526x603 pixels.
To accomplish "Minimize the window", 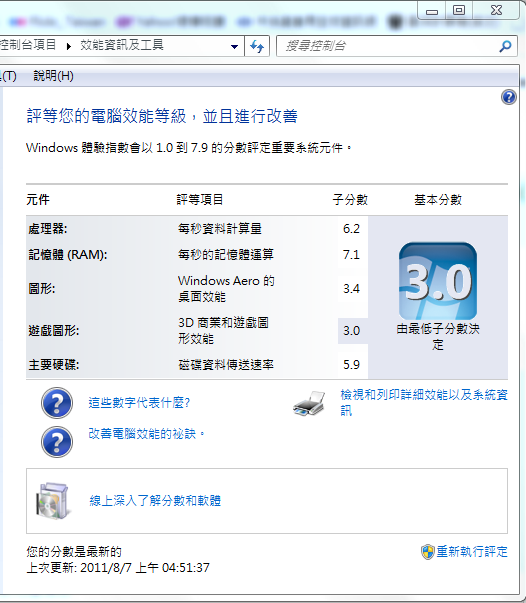I will (432, 10).
